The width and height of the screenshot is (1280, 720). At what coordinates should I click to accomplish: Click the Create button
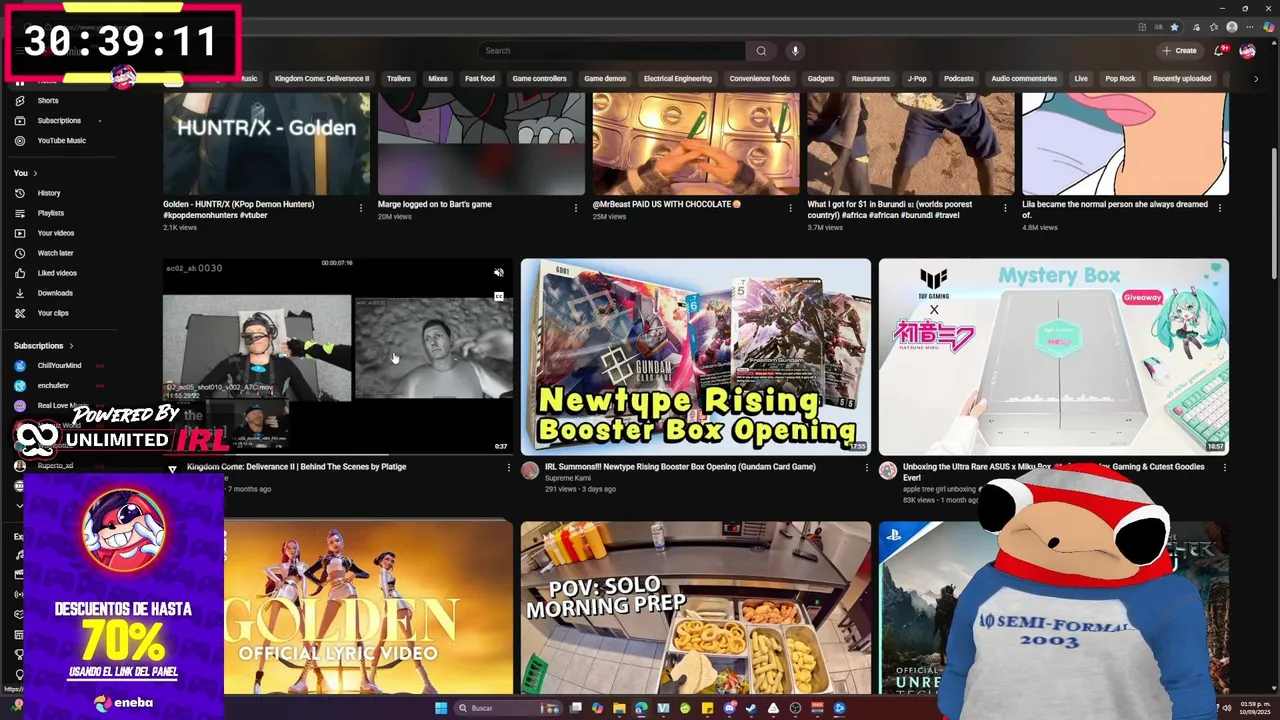1179,50
